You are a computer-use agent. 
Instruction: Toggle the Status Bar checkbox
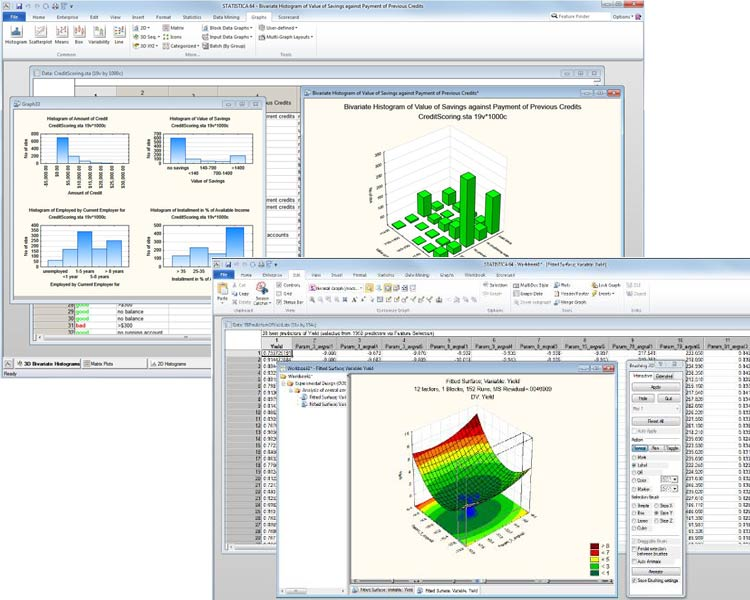[279, 302]
